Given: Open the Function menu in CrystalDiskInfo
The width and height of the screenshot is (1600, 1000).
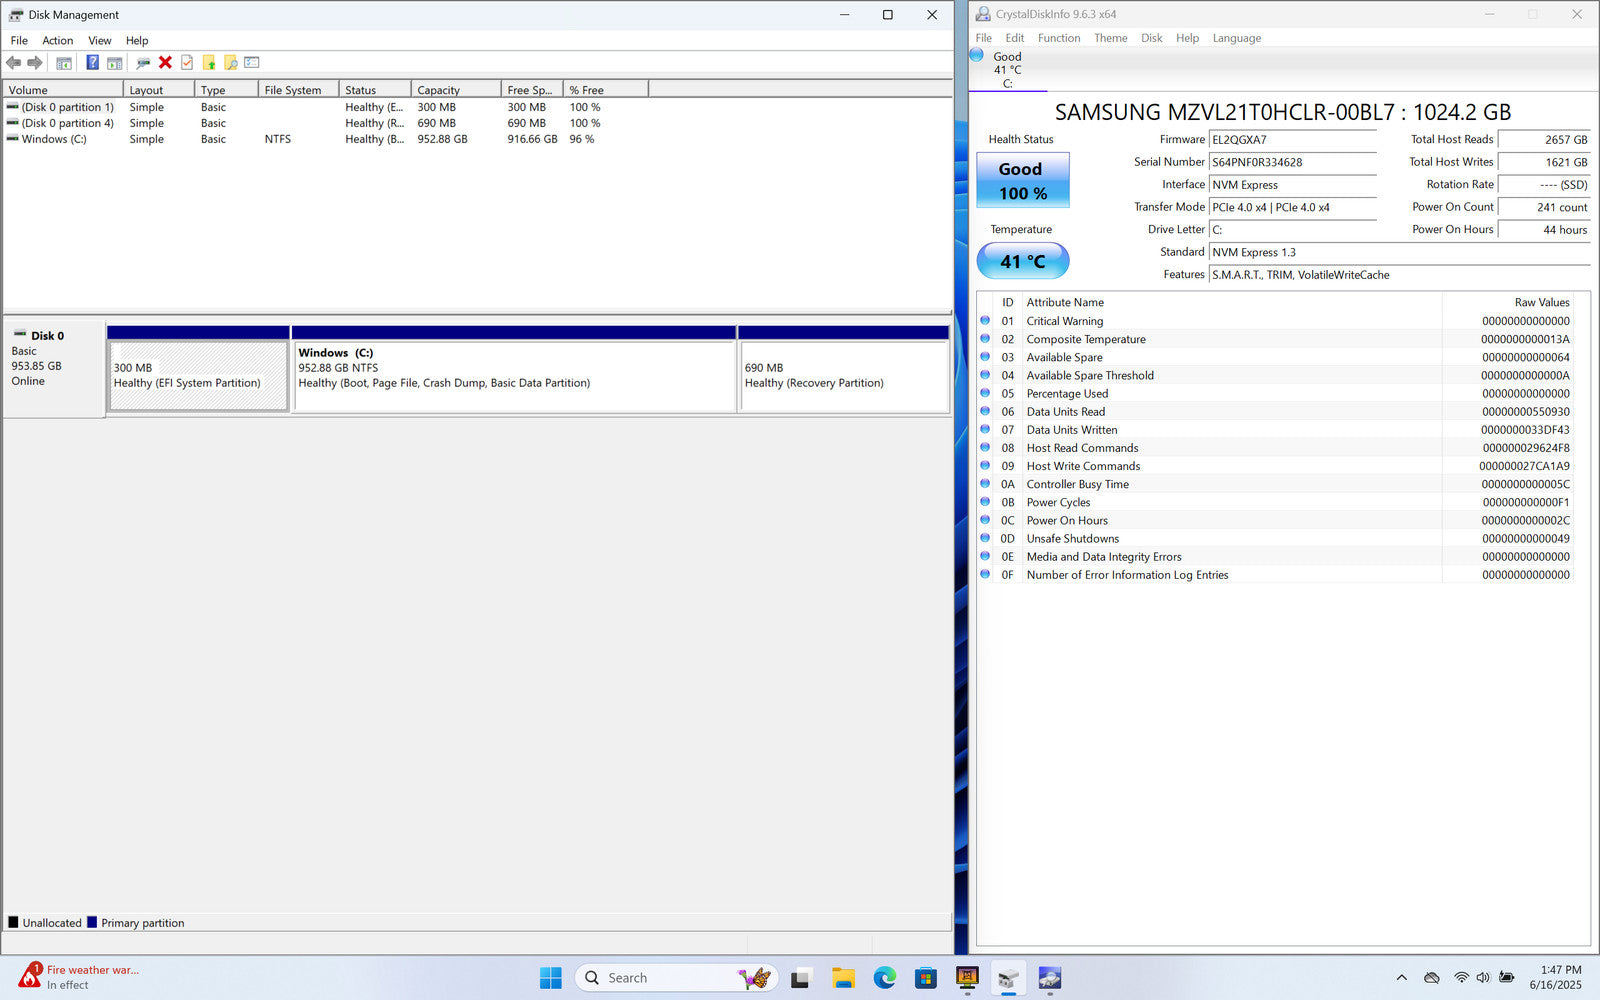Looking at the screenshot, I should pyautogui.click(x=1058, y=38).
